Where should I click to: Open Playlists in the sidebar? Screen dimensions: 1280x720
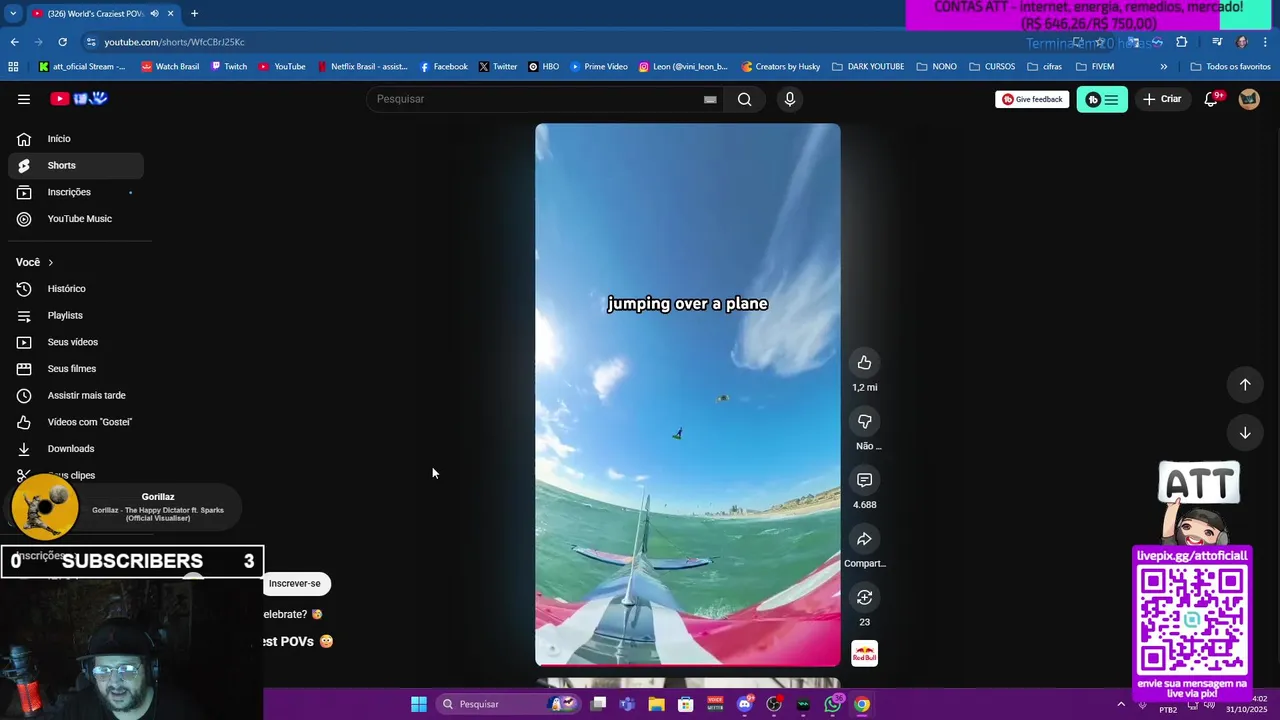(76, 315)
